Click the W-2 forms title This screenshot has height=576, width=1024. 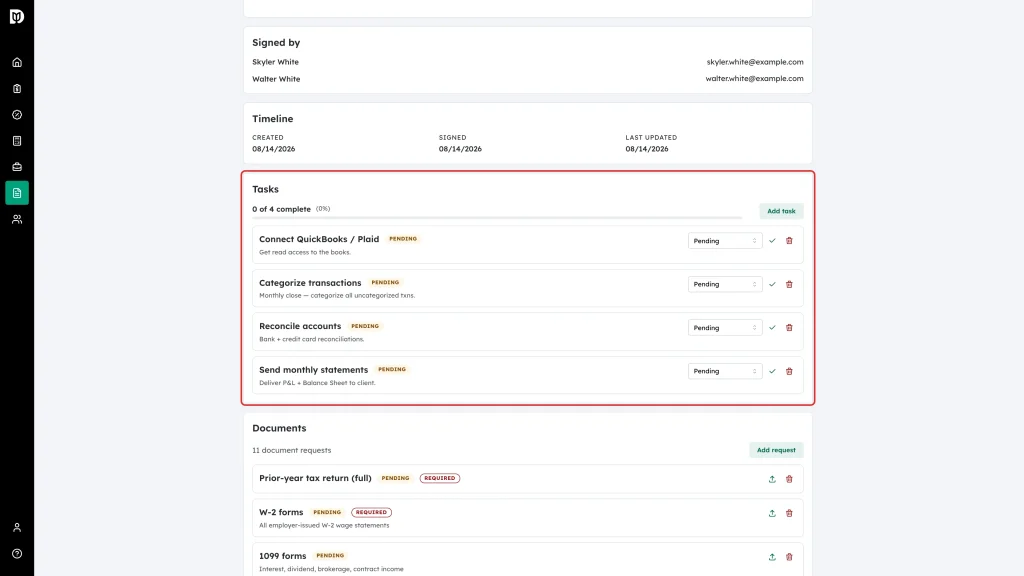[281, 512]
